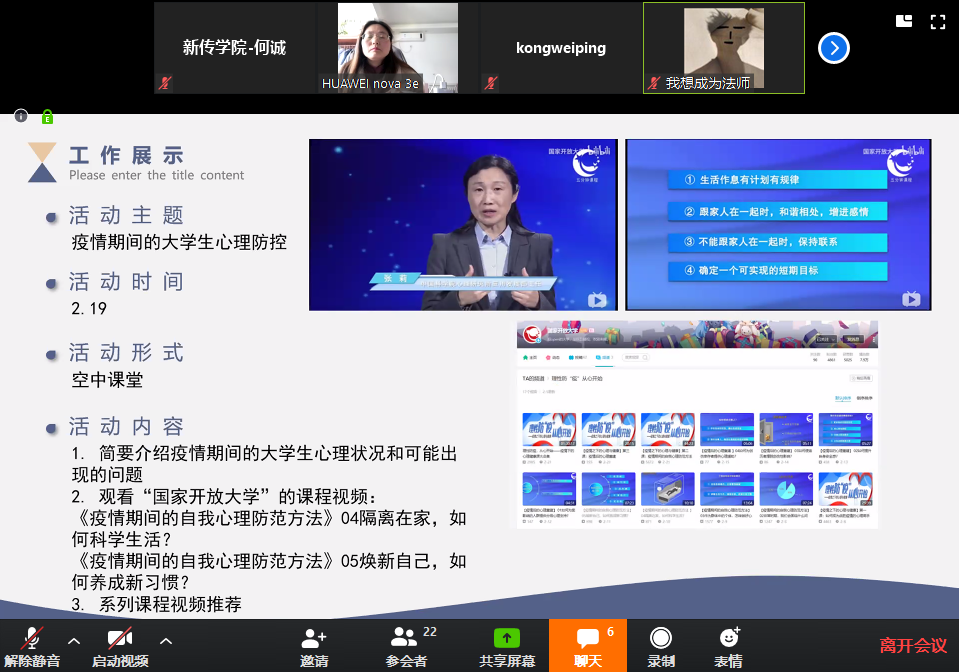The image size is (959, 672).
Task: Open the 参会者 participants list
Action: coord(406,646)
